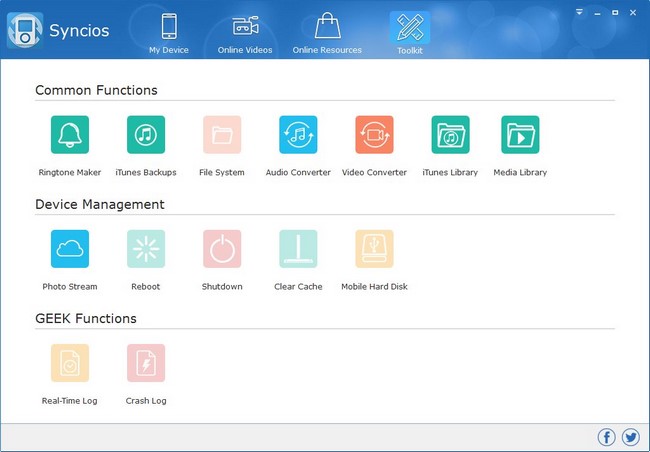This screenshot has height=452, width=650.
Task: Maximize the Syncios window
Action: coord(615,13)
